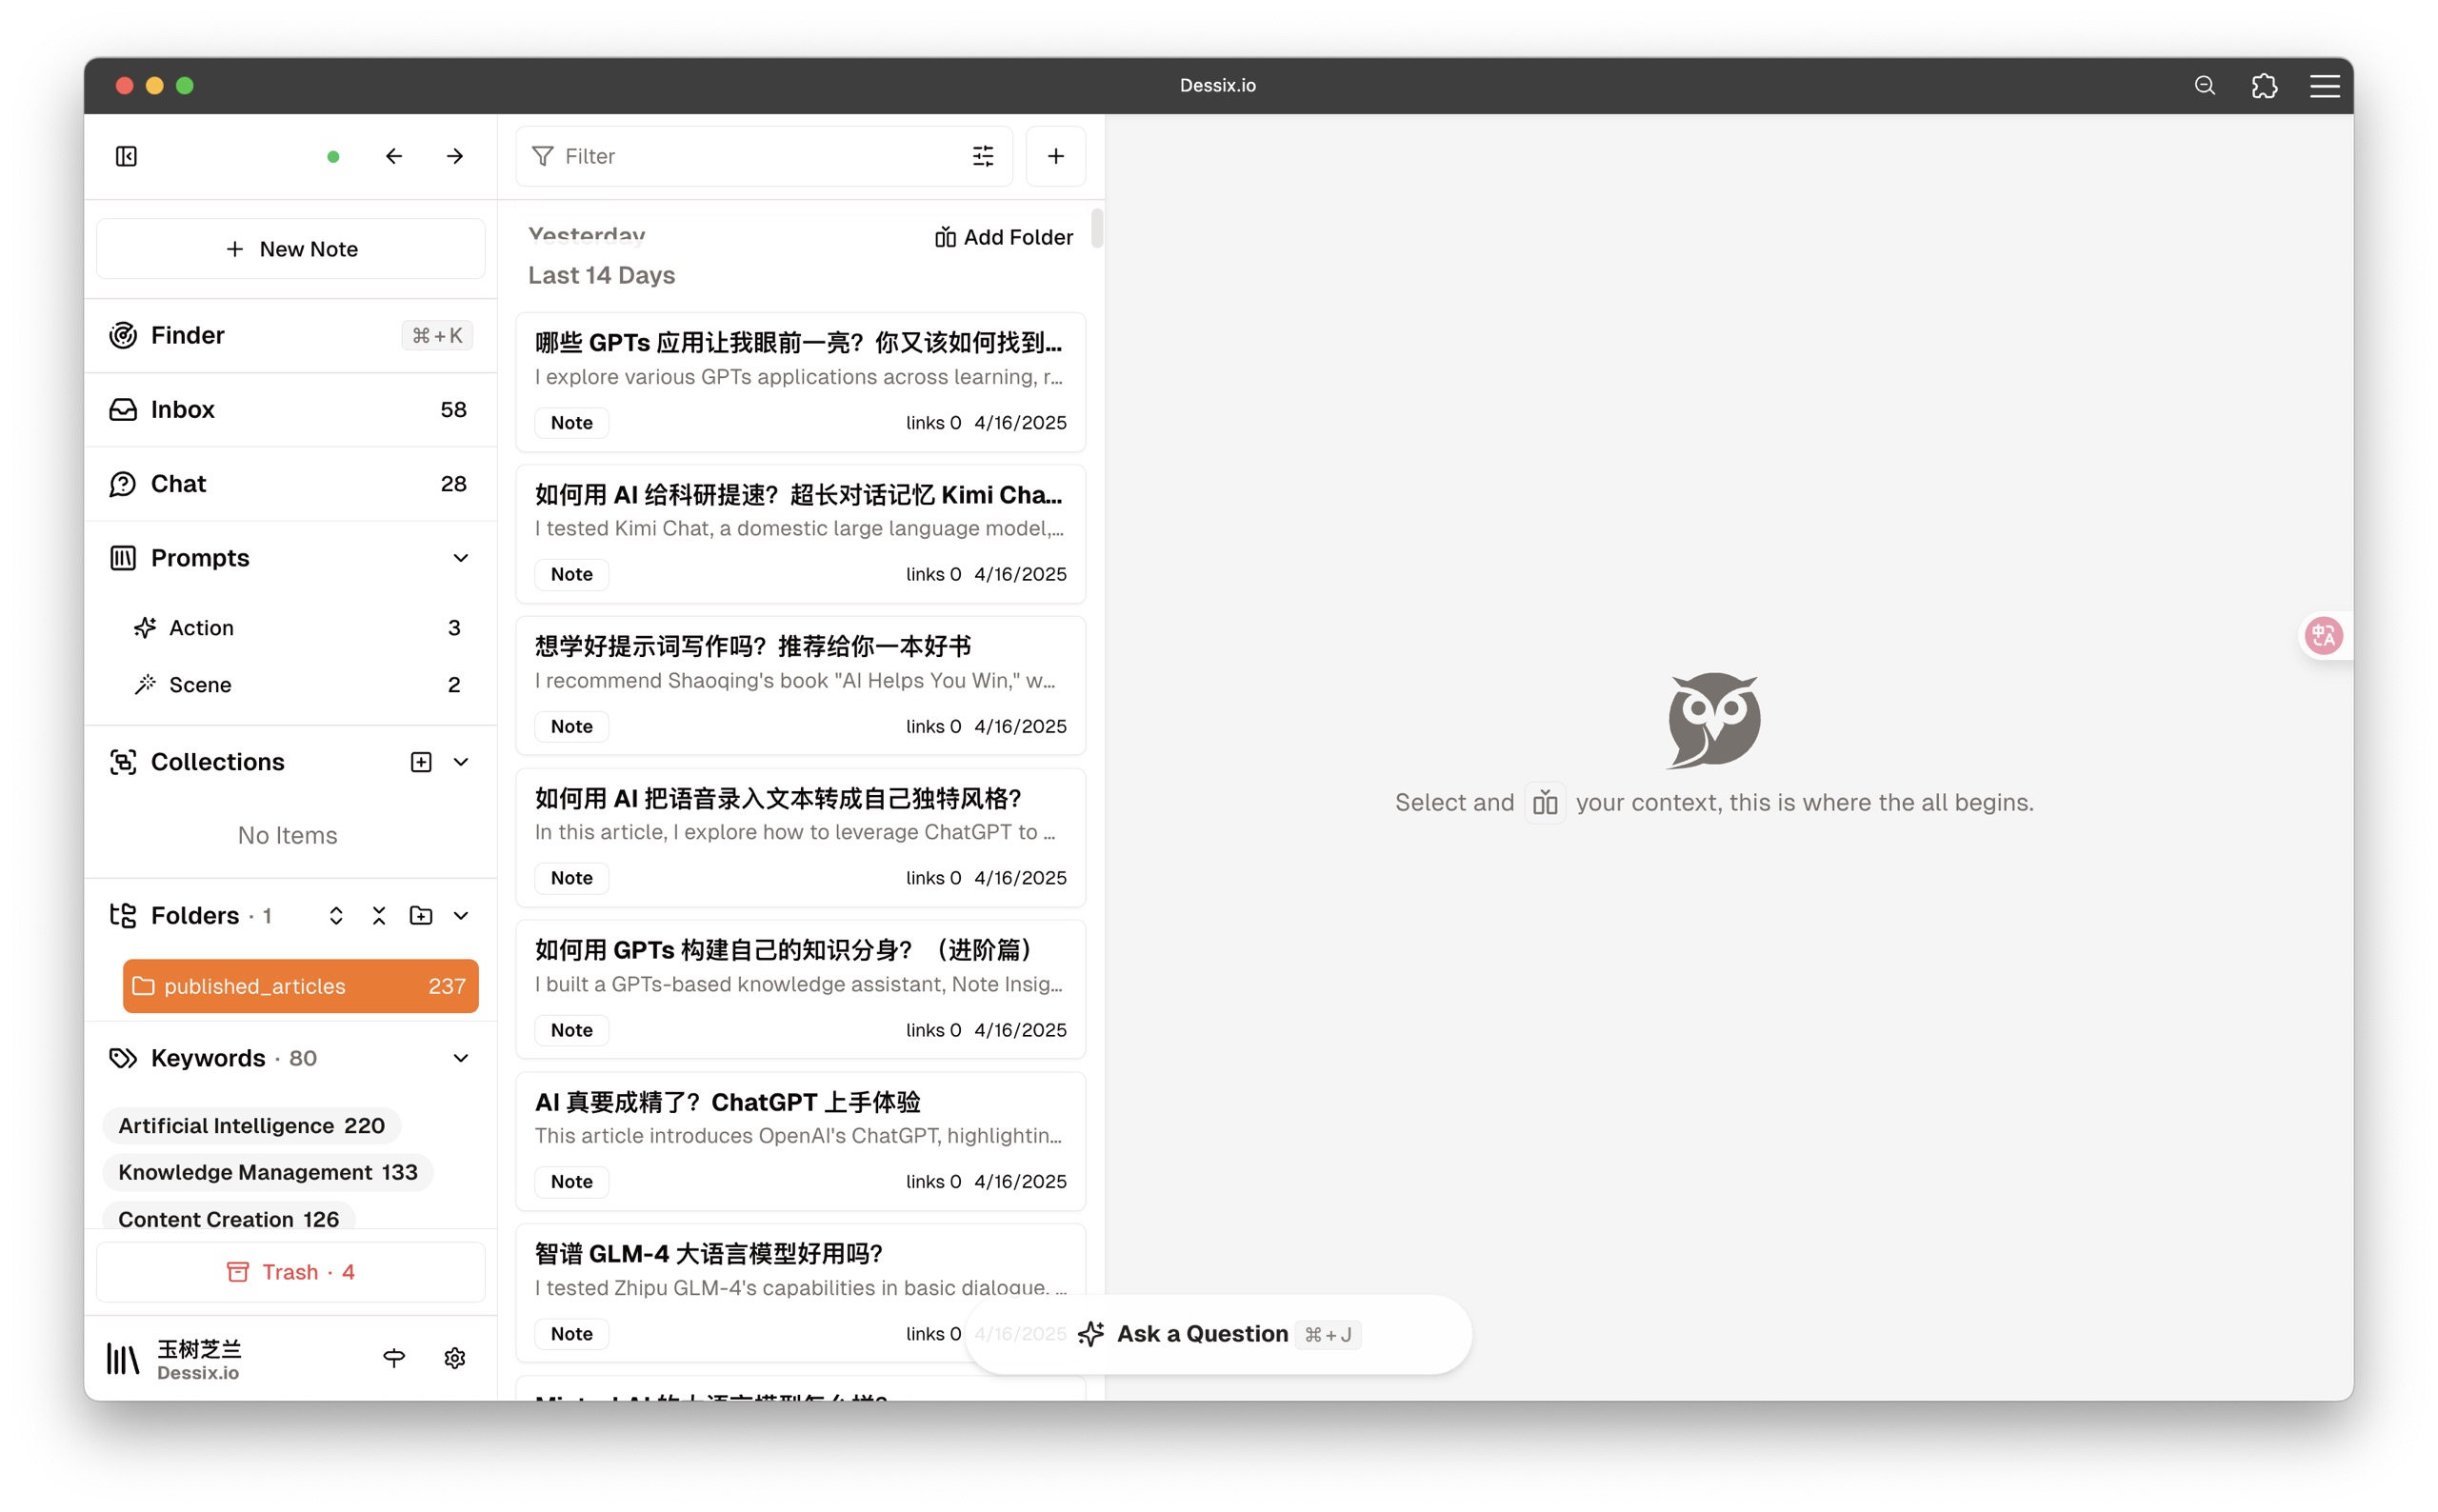The image size is (2438, 1512).
Task: Open Finder
Action: (x=290, y=336)
